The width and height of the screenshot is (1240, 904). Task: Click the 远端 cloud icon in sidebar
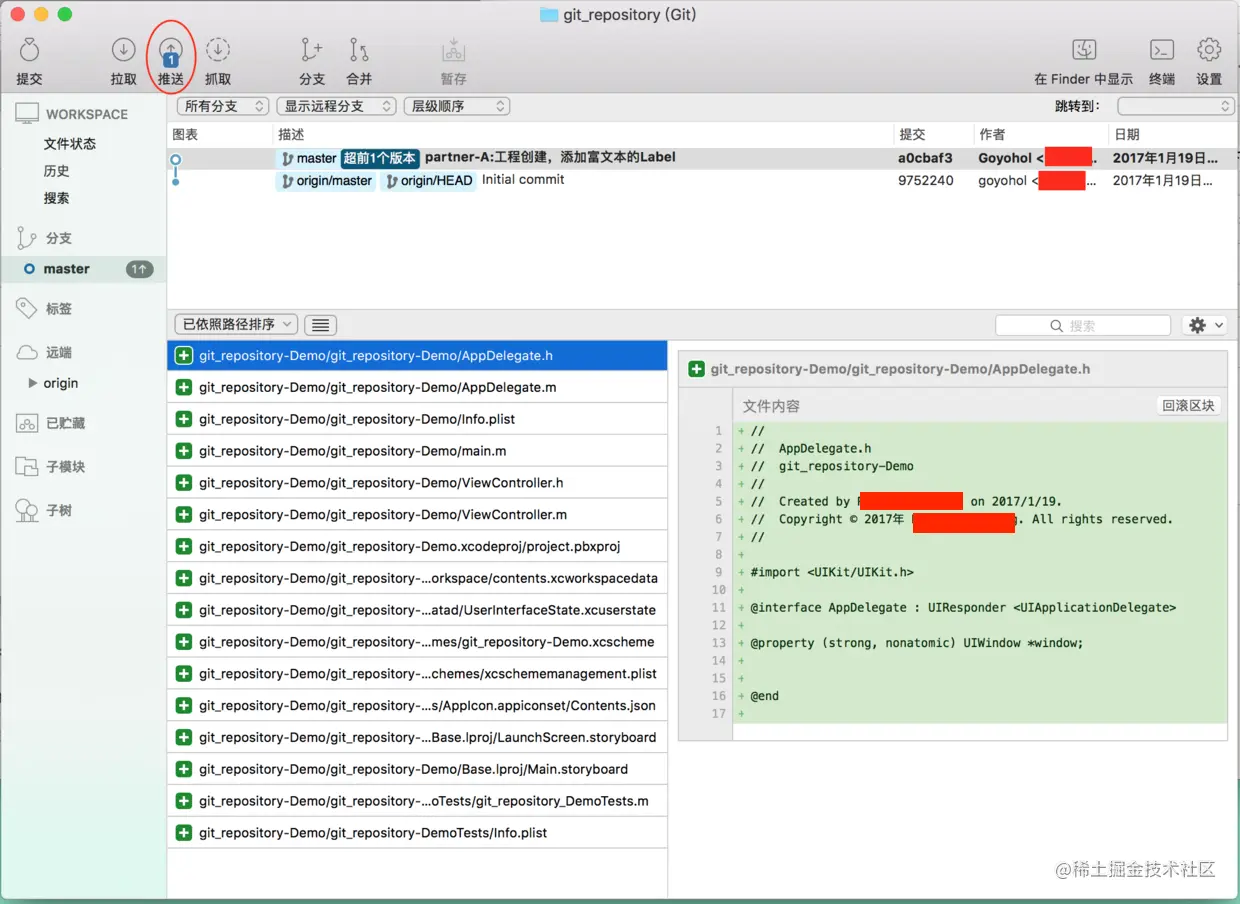tap(27, 353)
